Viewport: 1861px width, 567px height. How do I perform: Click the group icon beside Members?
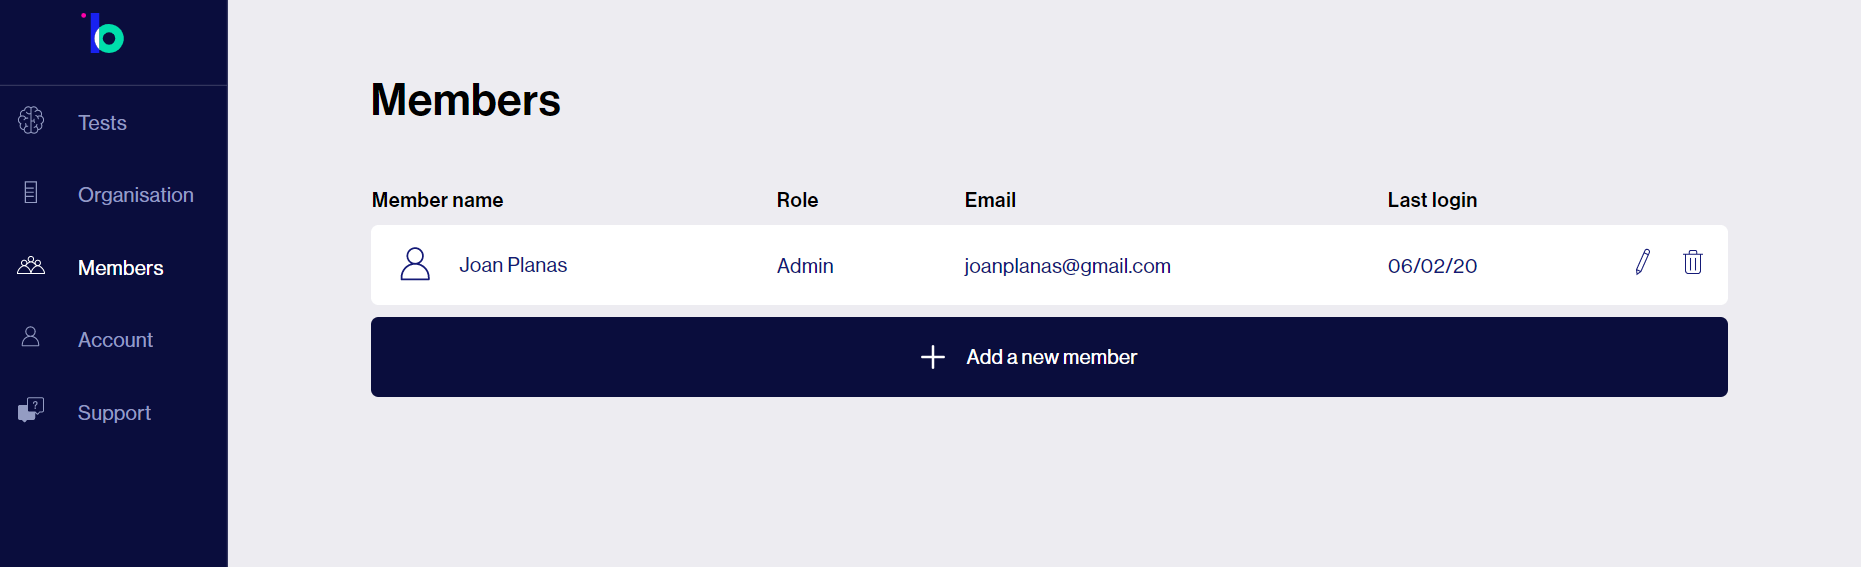31,265
